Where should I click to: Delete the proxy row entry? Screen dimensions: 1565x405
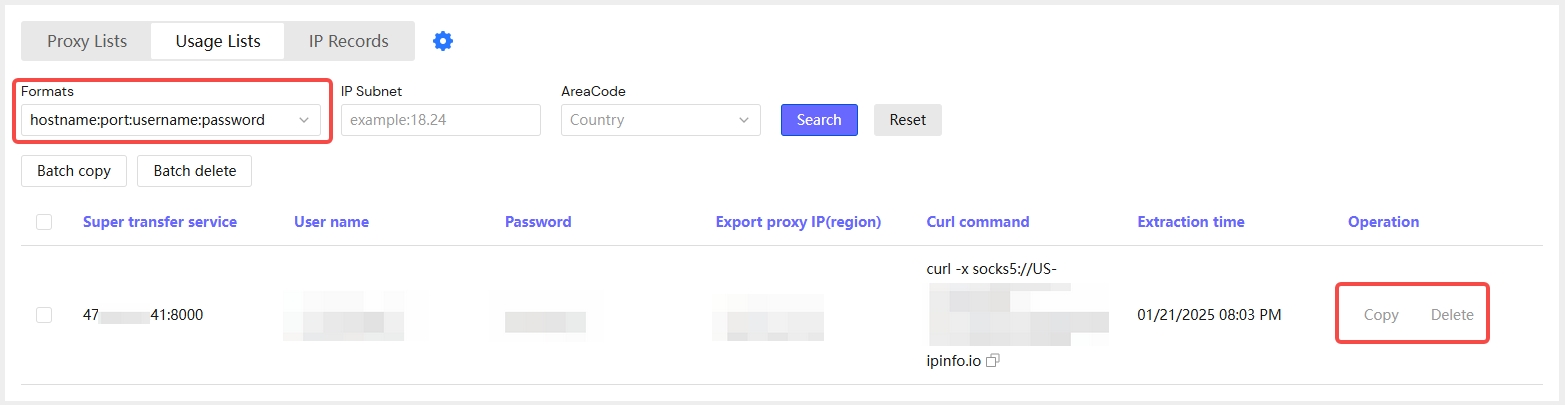pos(1452,315)
